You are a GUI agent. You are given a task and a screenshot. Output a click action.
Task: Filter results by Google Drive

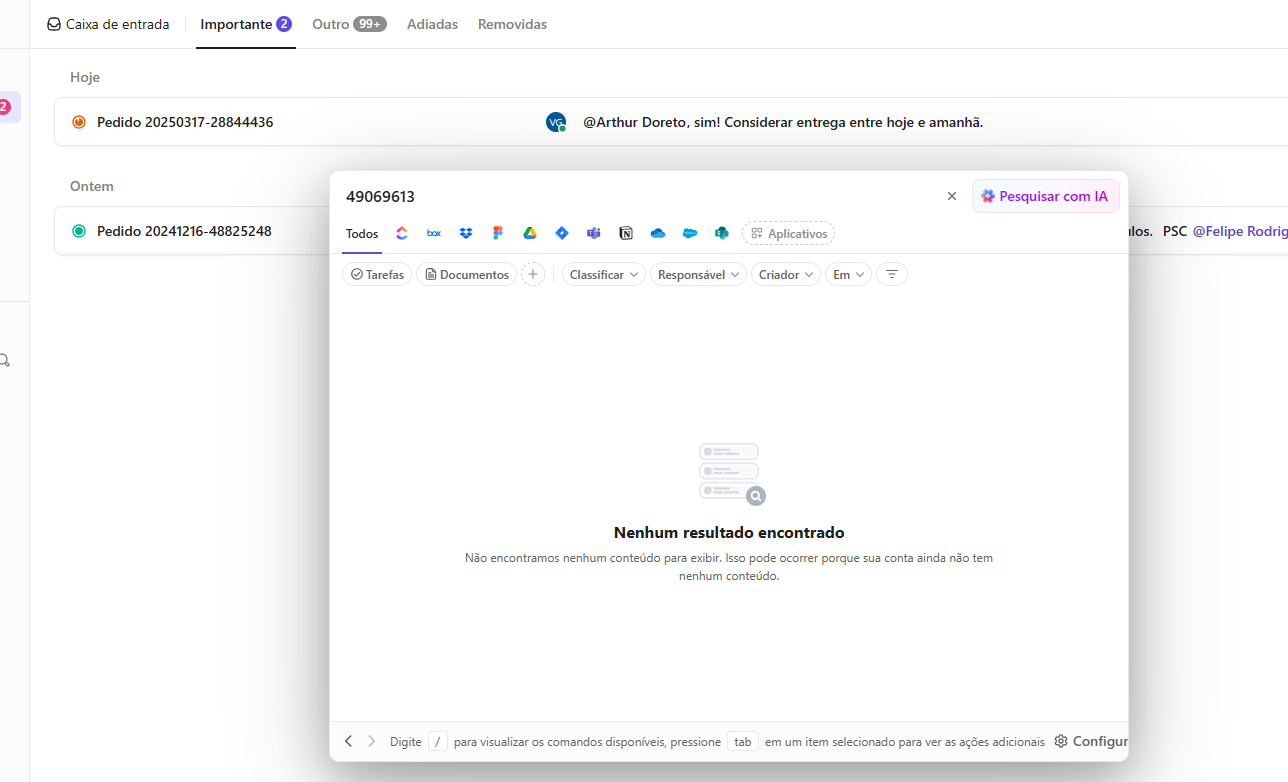(530, 233)
